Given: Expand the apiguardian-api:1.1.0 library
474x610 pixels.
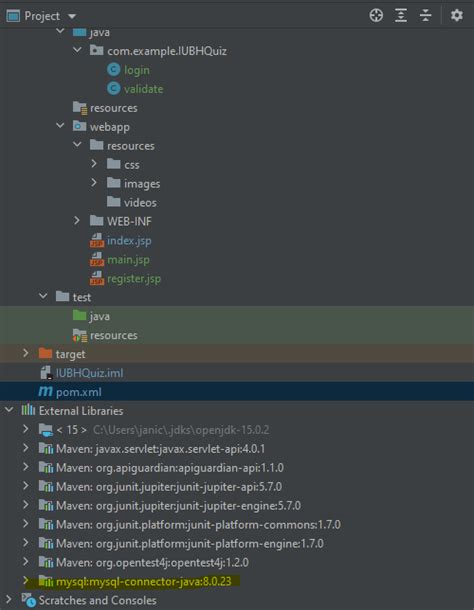Looking at the screenshot, I should (26, 467).
